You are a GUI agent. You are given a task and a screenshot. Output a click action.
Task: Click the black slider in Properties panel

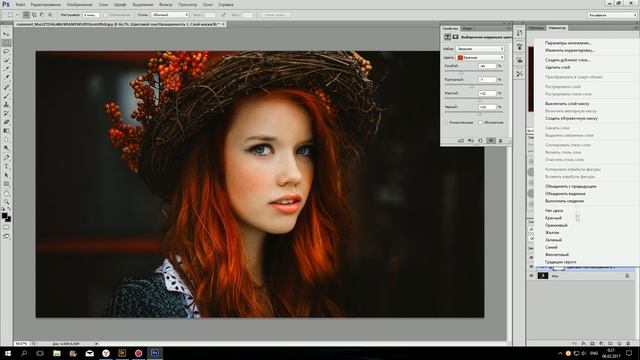point(480,114)
